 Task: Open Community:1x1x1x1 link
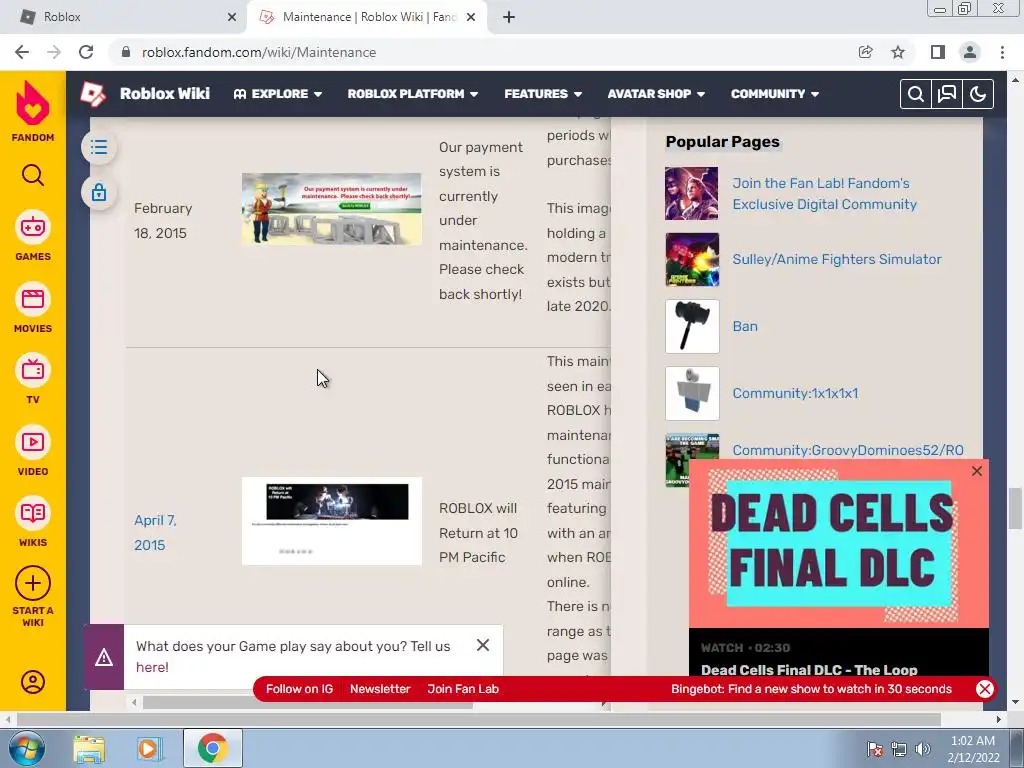coord(795,393)
